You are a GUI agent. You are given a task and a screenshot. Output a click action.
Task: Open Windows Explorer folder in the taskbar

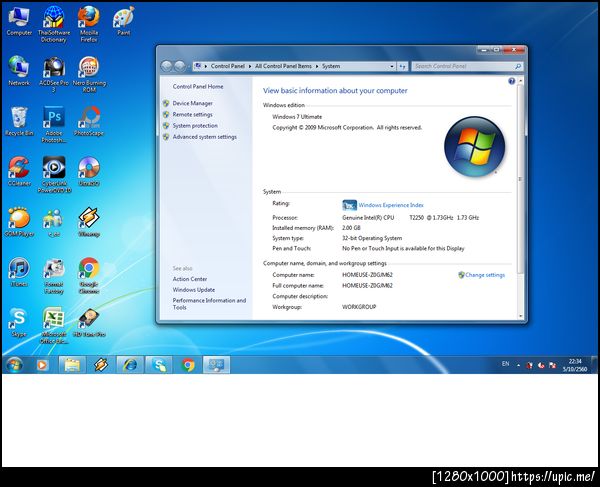tap(72, 365)
